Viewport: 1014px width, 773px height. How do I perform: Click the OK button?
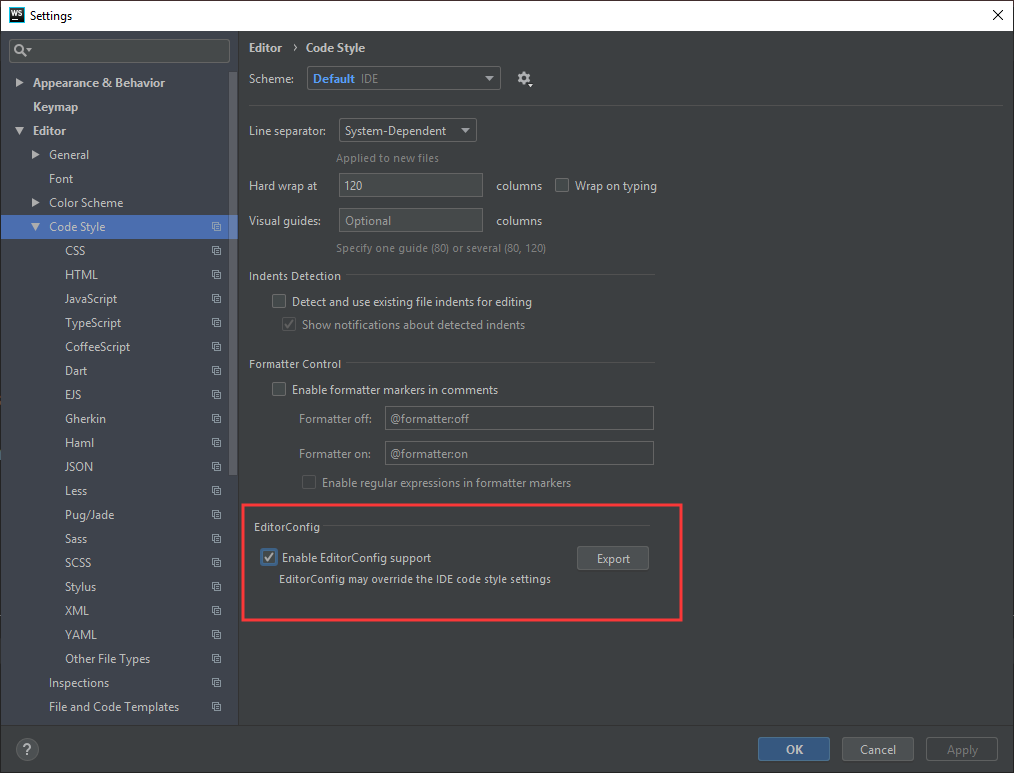point(793,749)
